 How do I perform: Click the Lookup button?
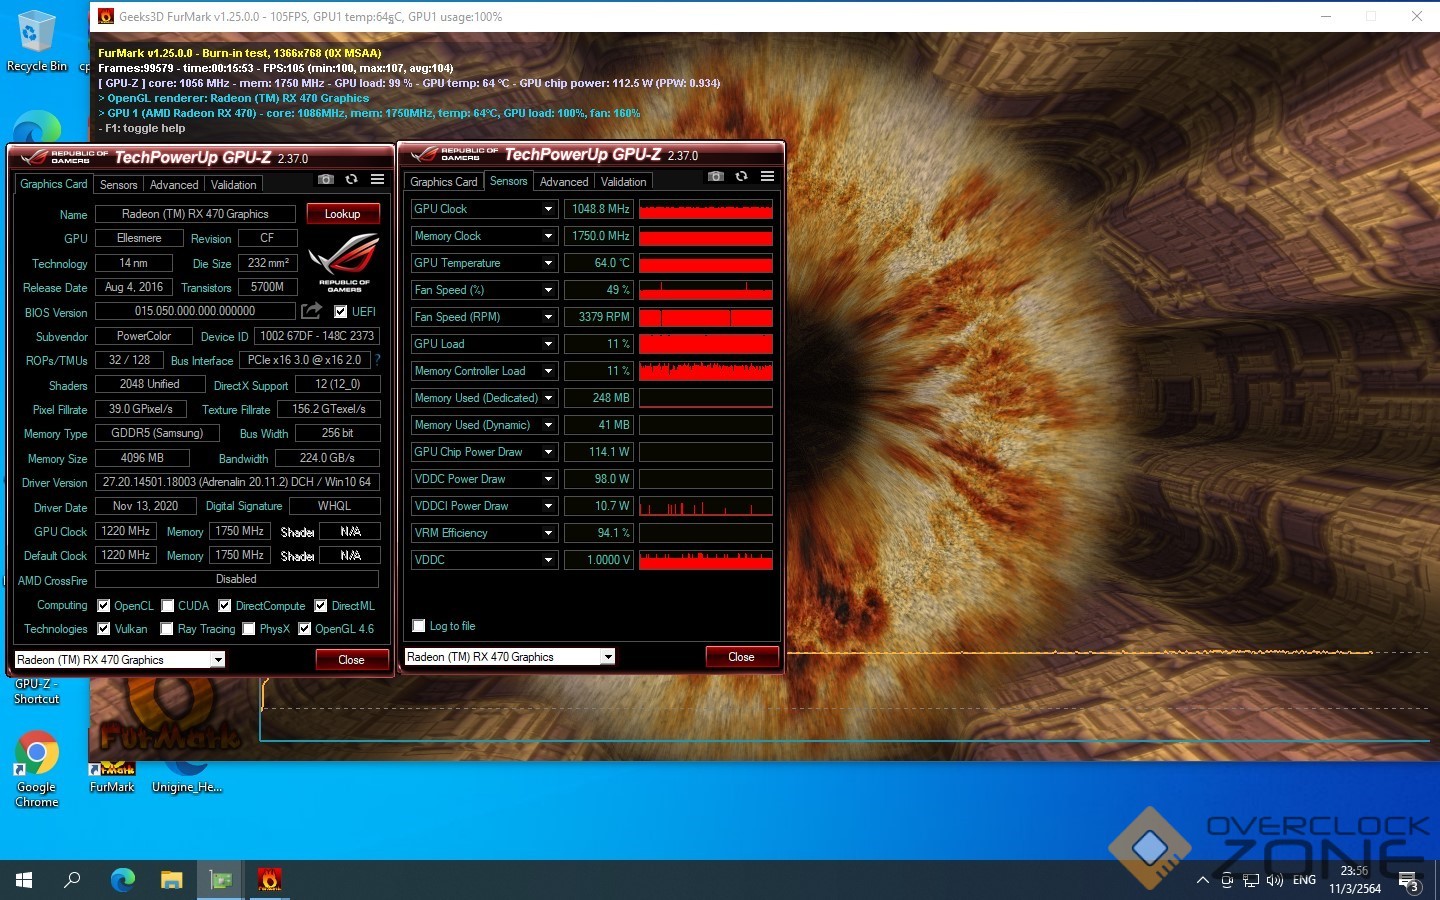coord(342,214)
